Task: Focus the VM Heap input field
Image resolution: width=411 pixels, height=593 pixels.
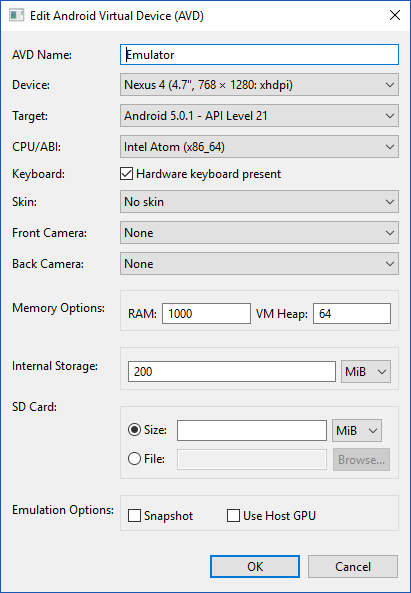Action: pos(352,314)
